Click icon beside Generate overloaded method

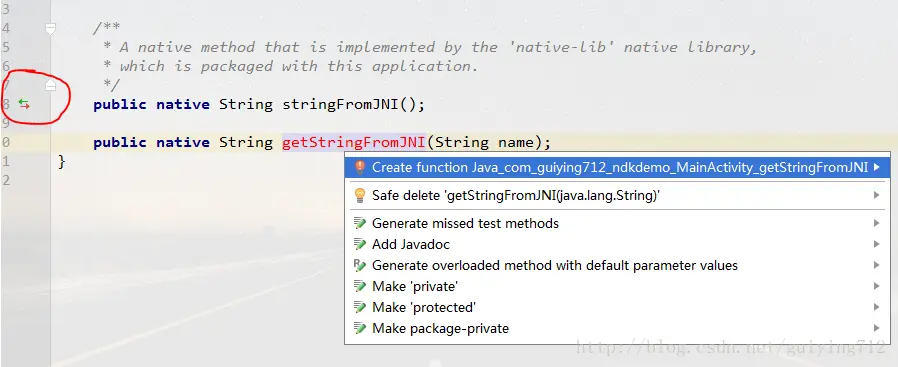[x=360, y=265]
